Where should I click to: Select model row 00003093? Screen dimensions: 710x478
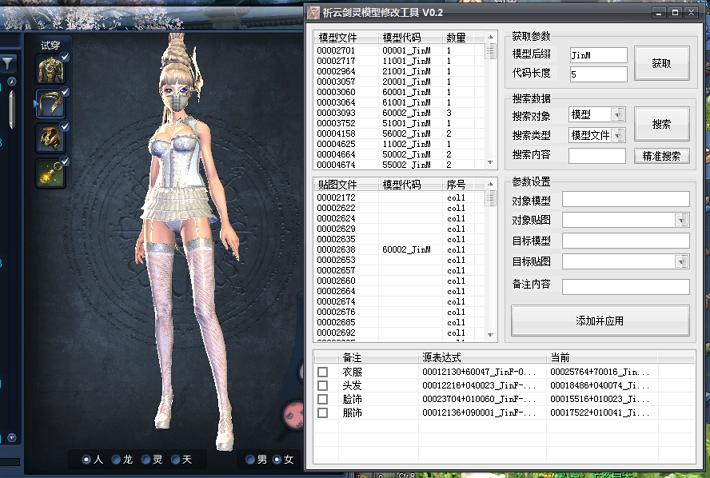[x=399, y=113]
